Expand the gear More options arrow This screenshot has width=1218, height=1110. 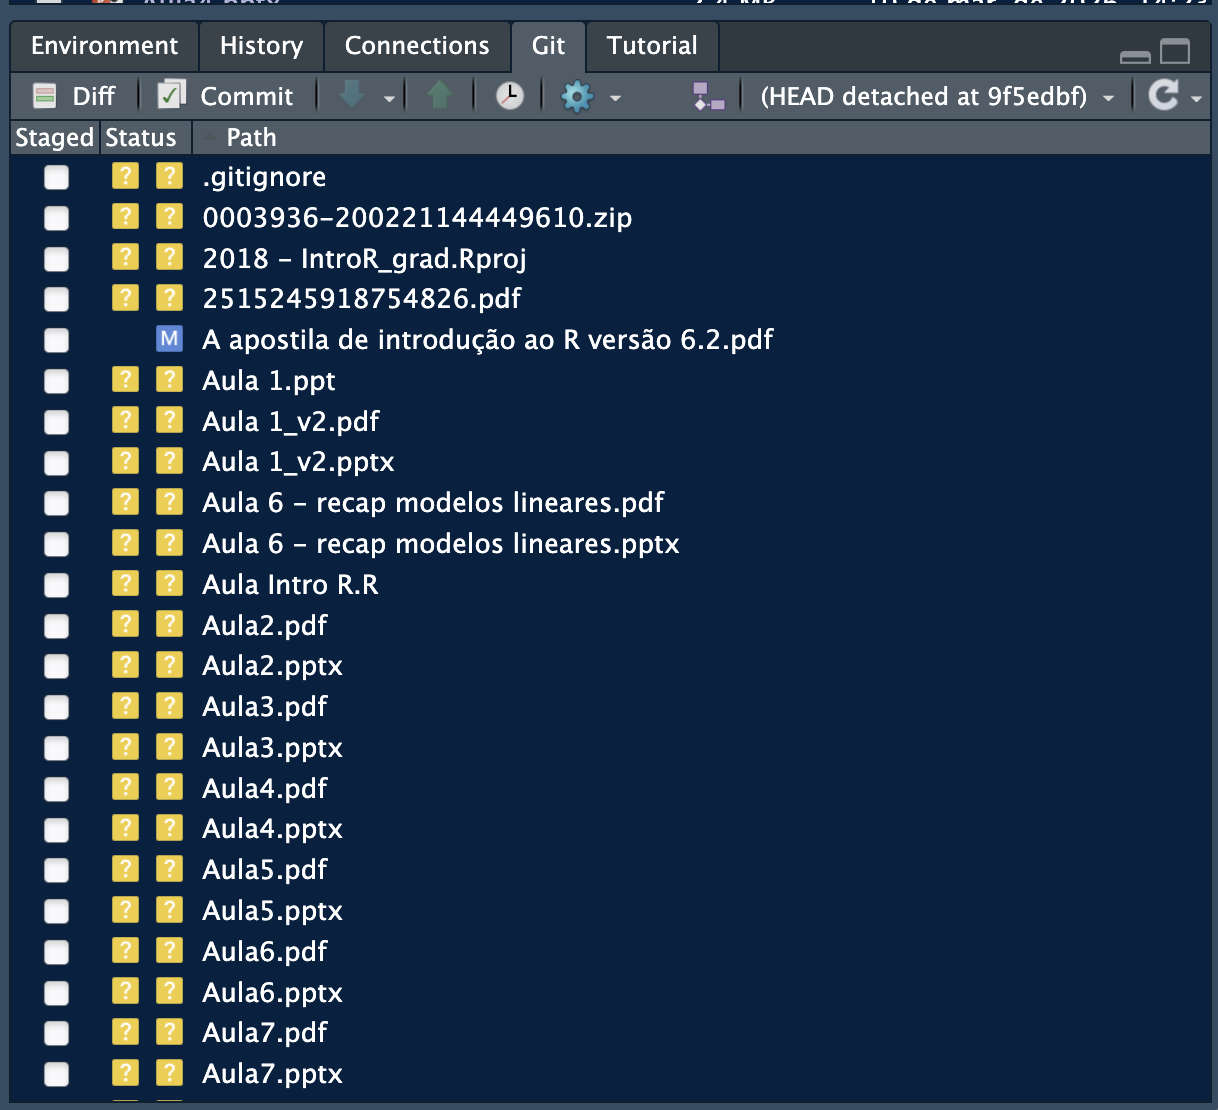point(615,98)
